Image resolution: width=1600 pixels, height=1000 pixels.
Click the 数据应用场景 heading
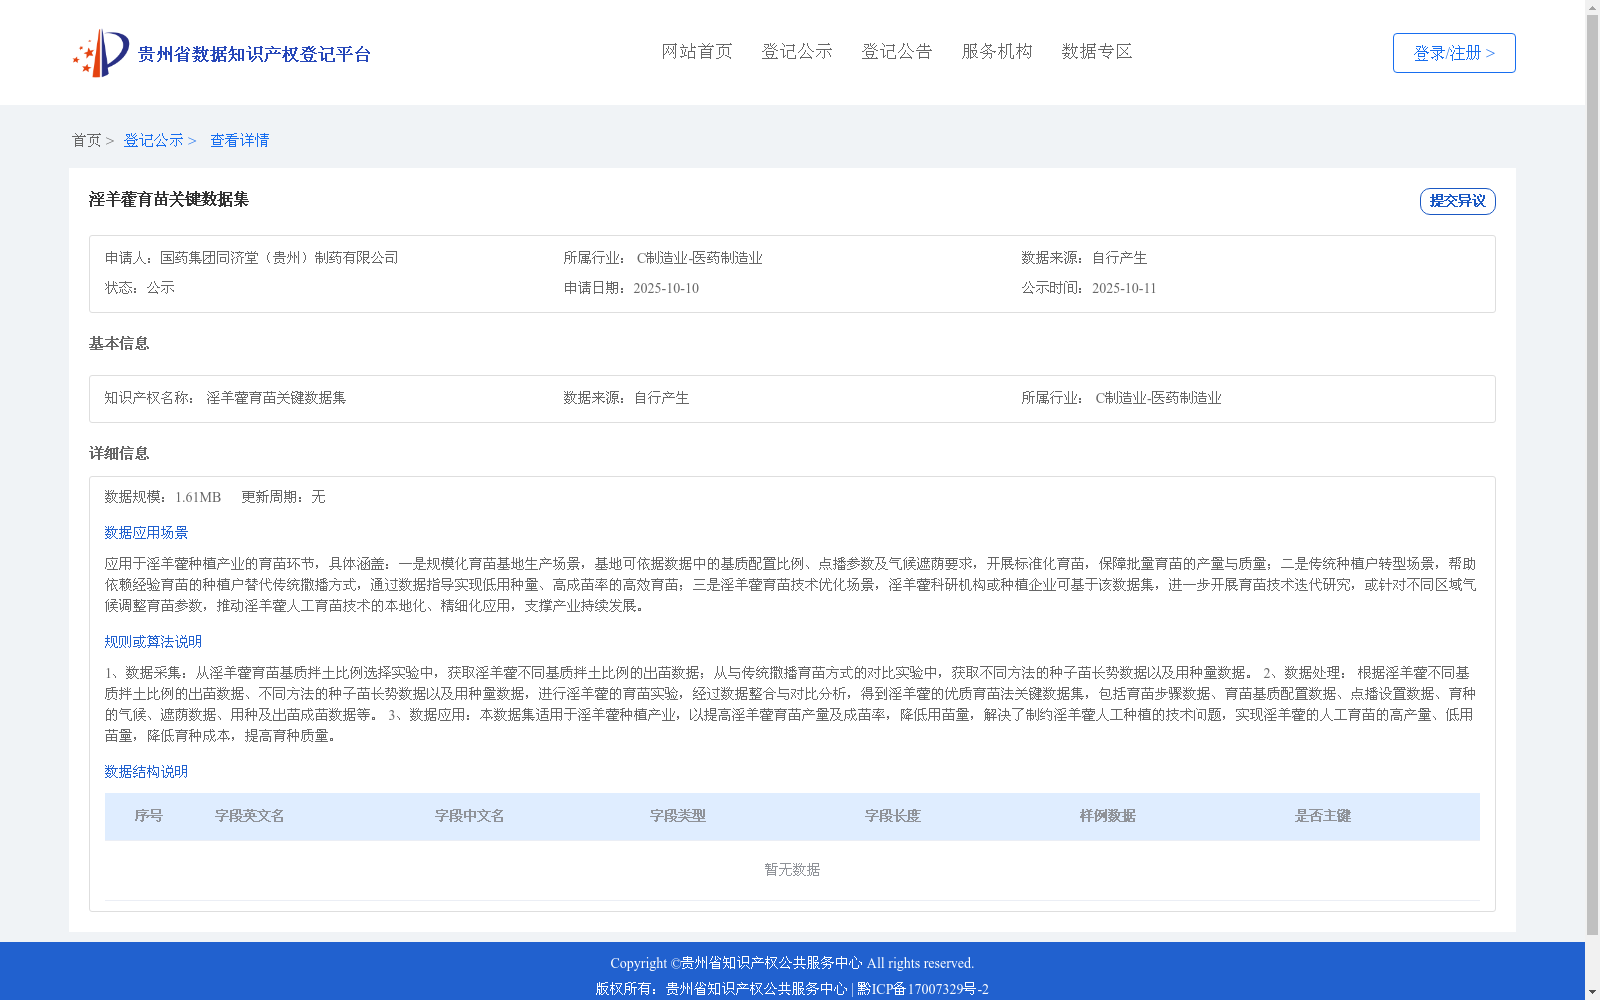(x=146, y=533)
